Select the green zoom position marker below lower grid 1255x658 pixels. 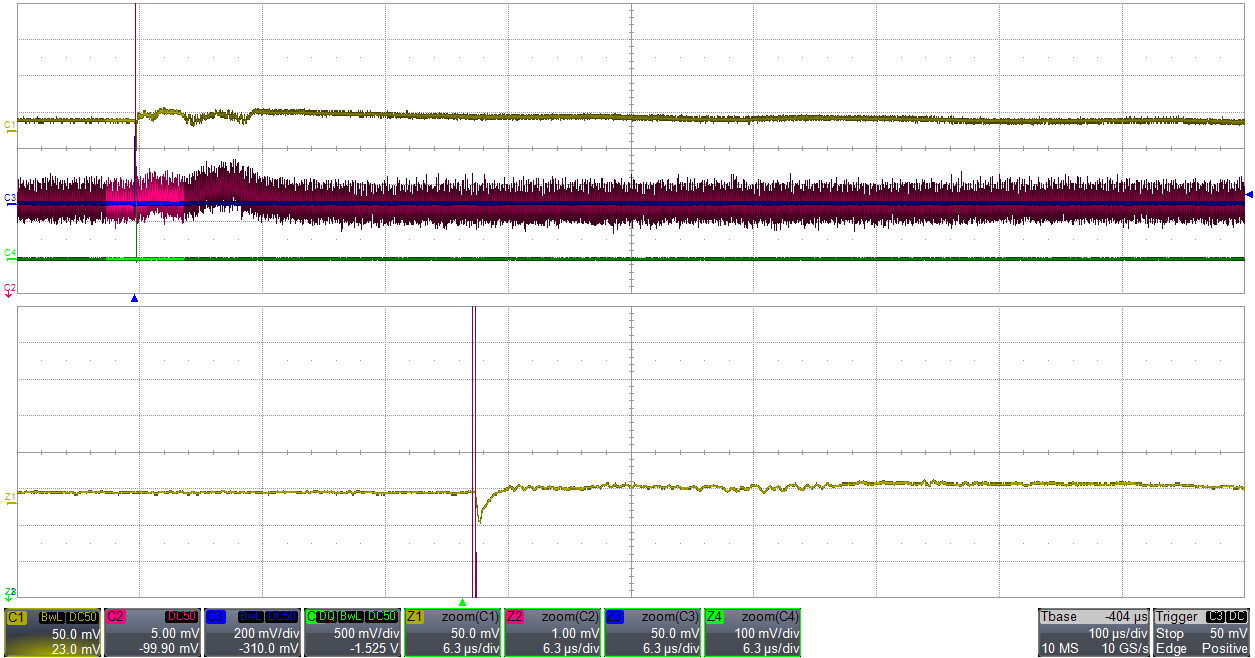click(462, 602)
